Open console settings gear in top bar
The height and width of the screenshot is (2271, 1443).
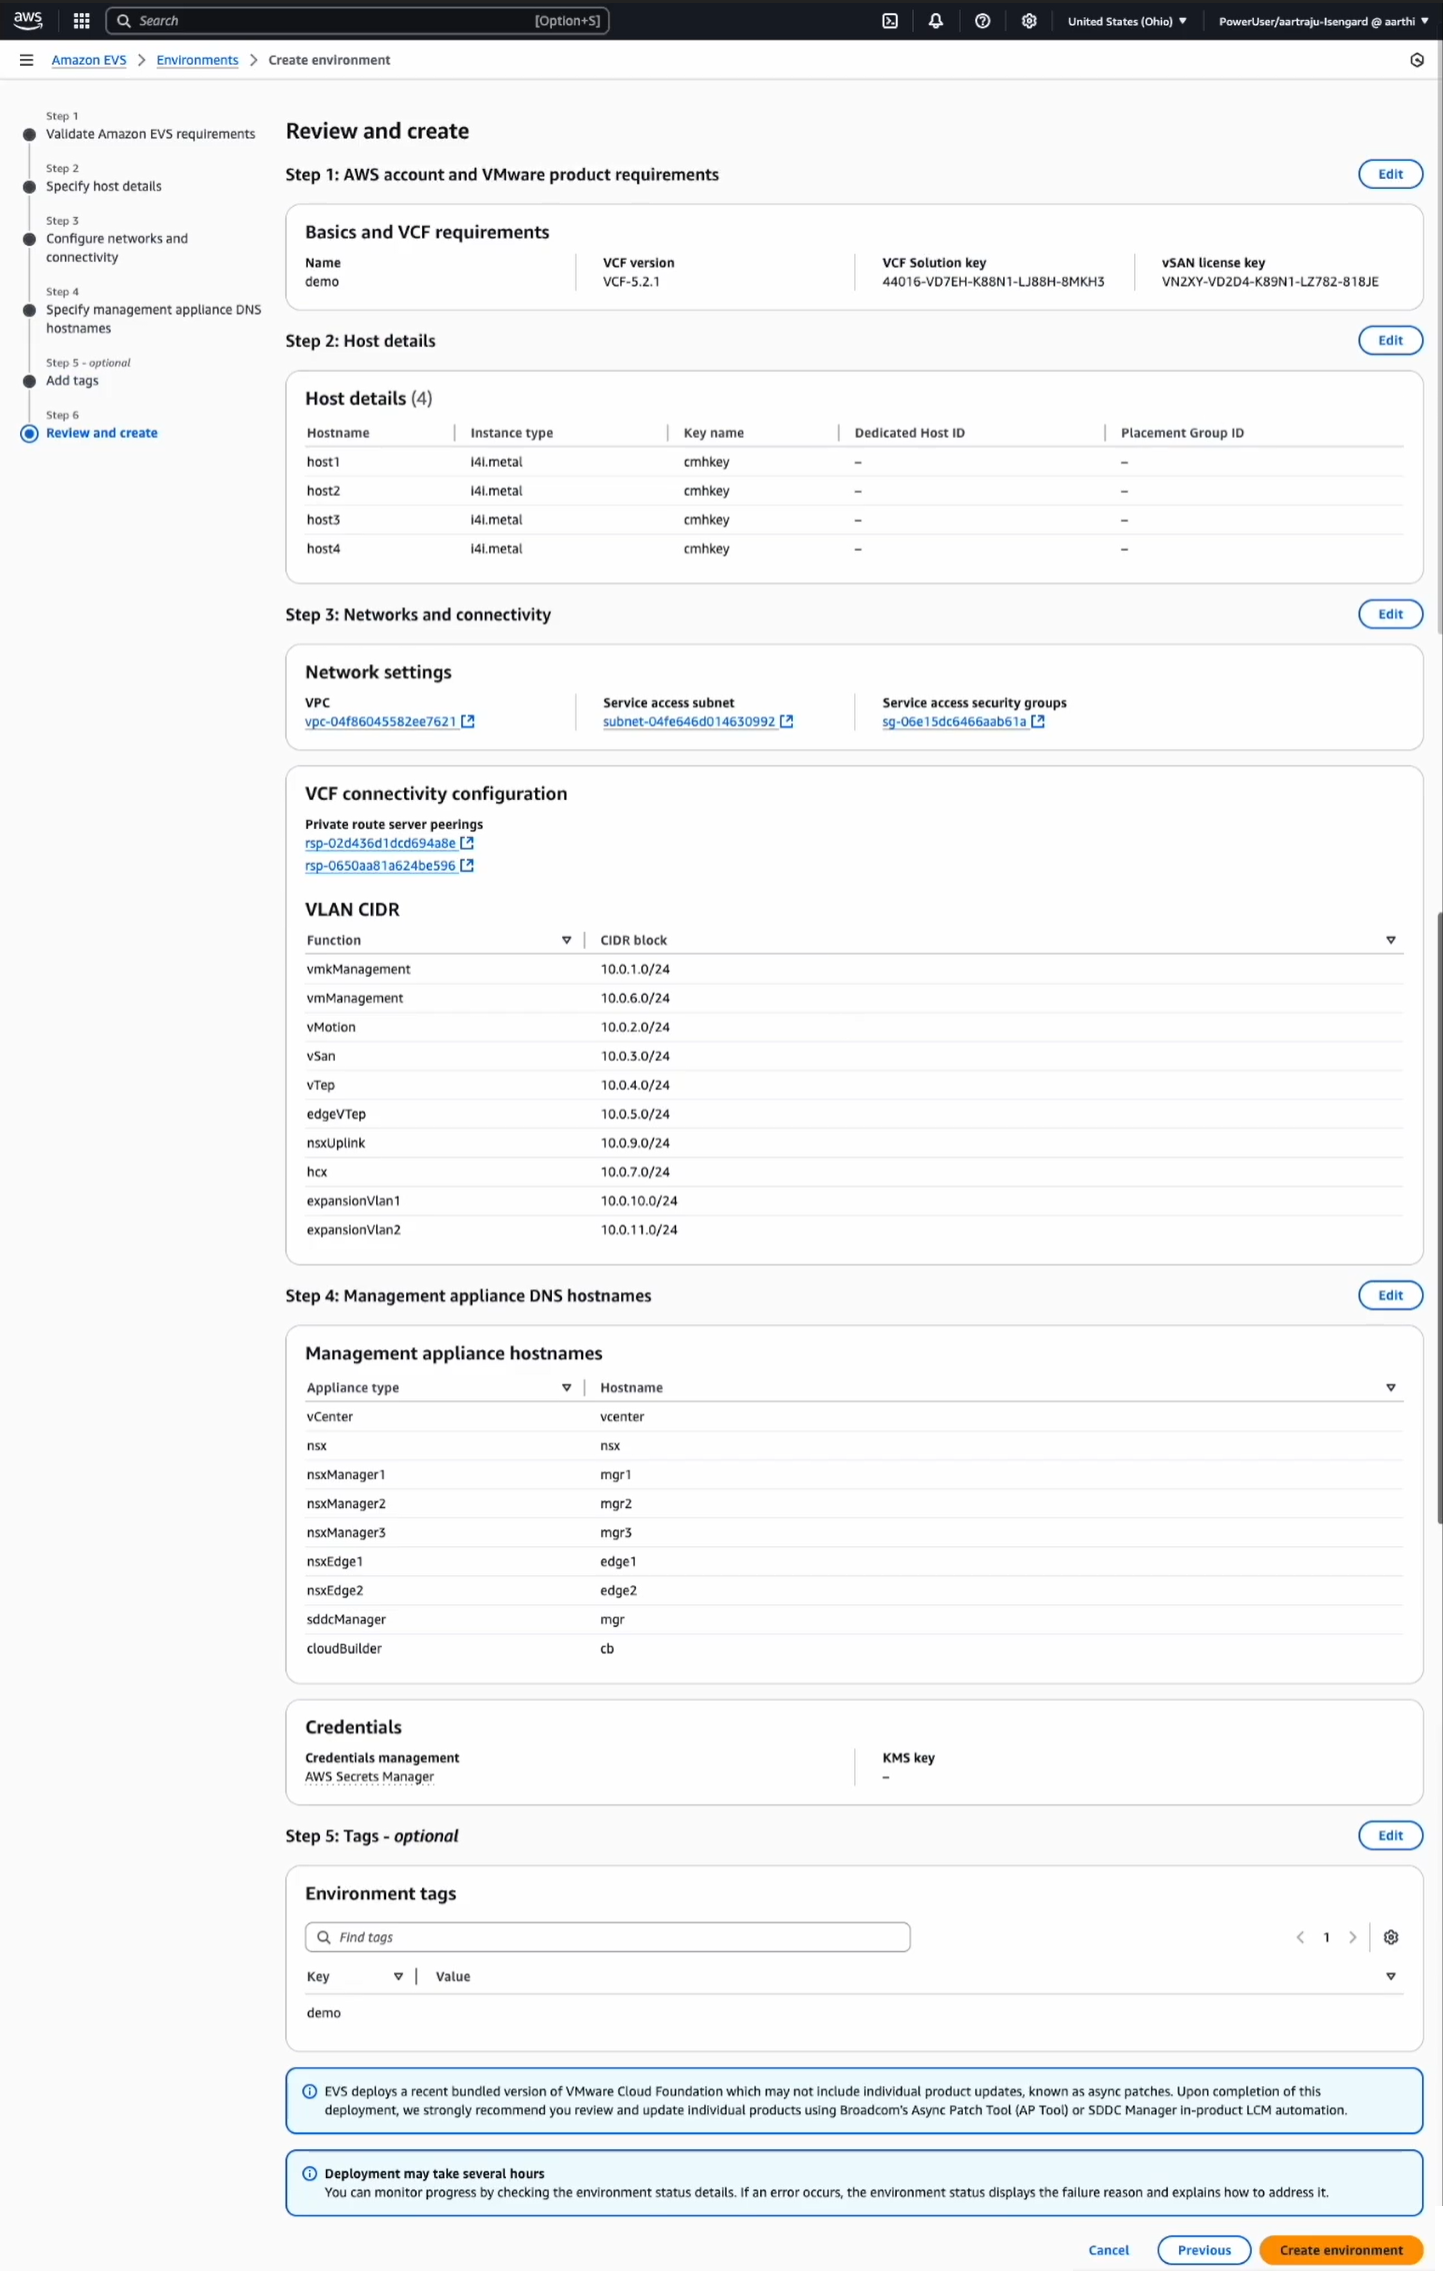pyautogui.click(x=1029, y=21)
